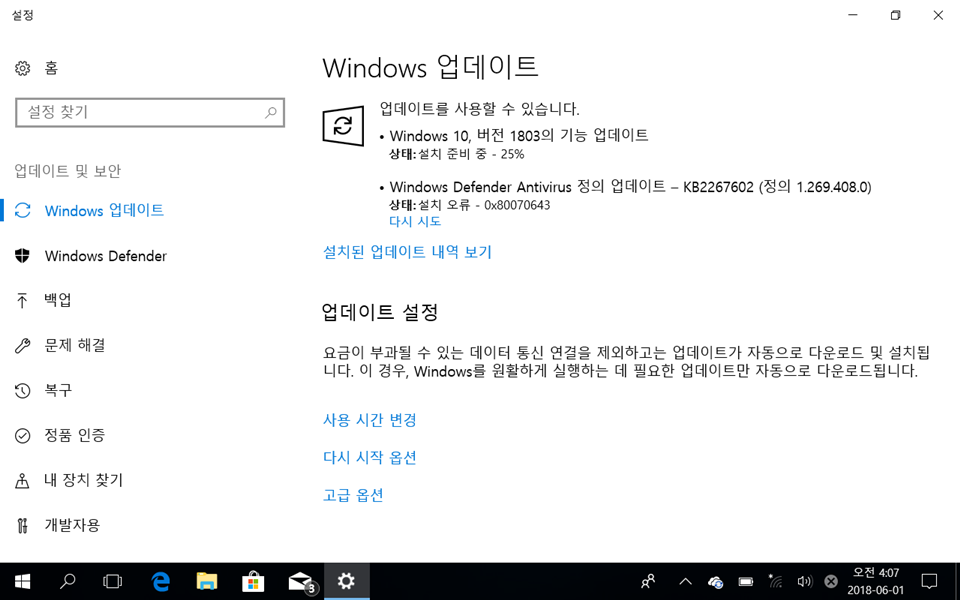The image size is (960, 600).
Task: Click the volume speaker tray icon
Action: click(x=804, y=582)
